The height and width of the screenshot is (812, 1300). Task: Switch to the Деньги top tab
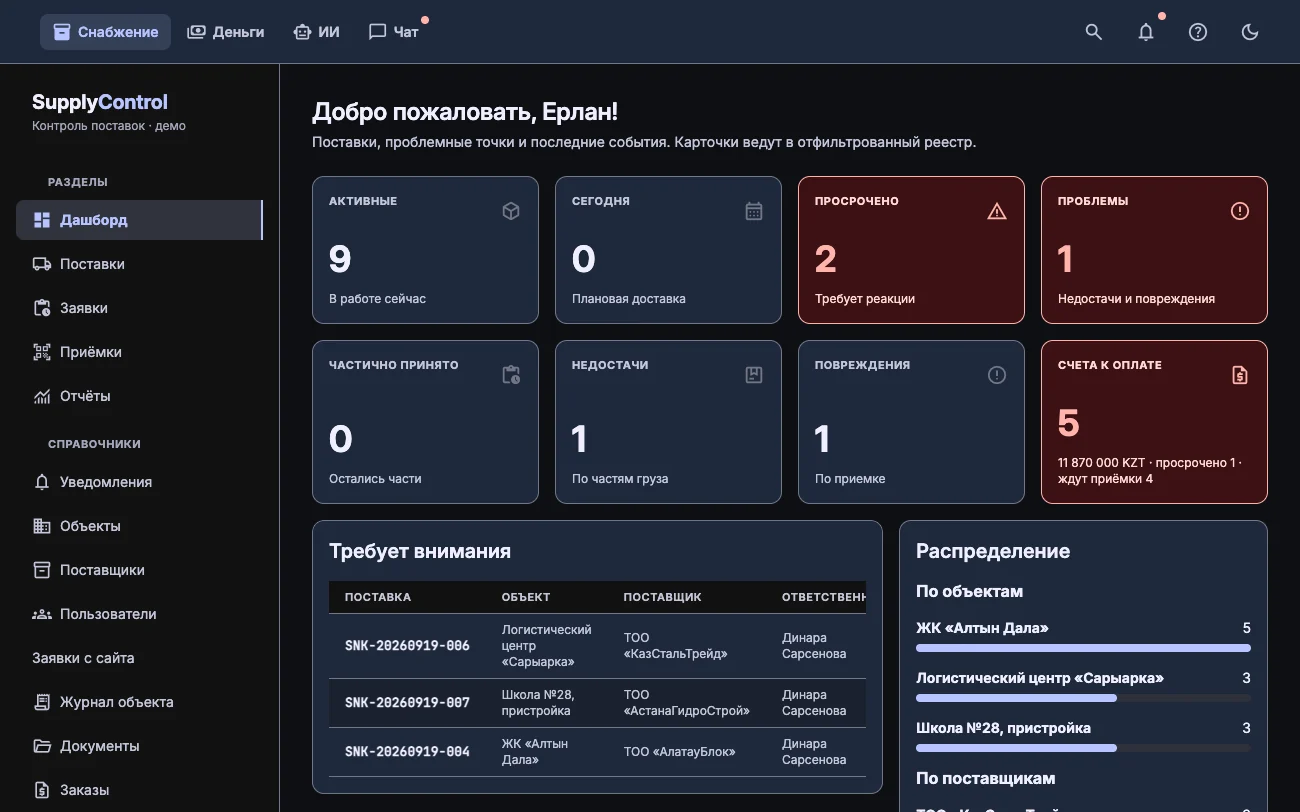point(226,32)
